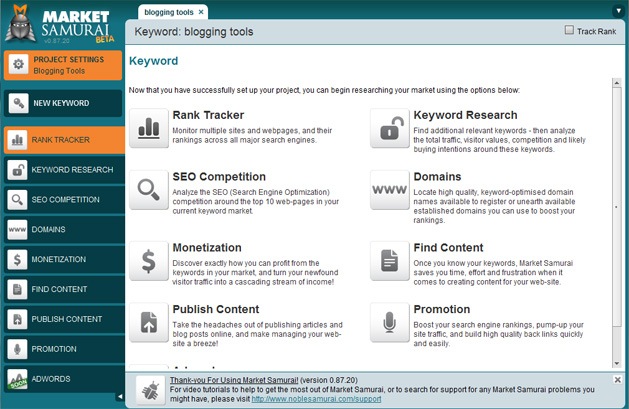Open Find Content heading in main panel
The height and width of the screenshot is (409, 629).
[x=448, y=248]
